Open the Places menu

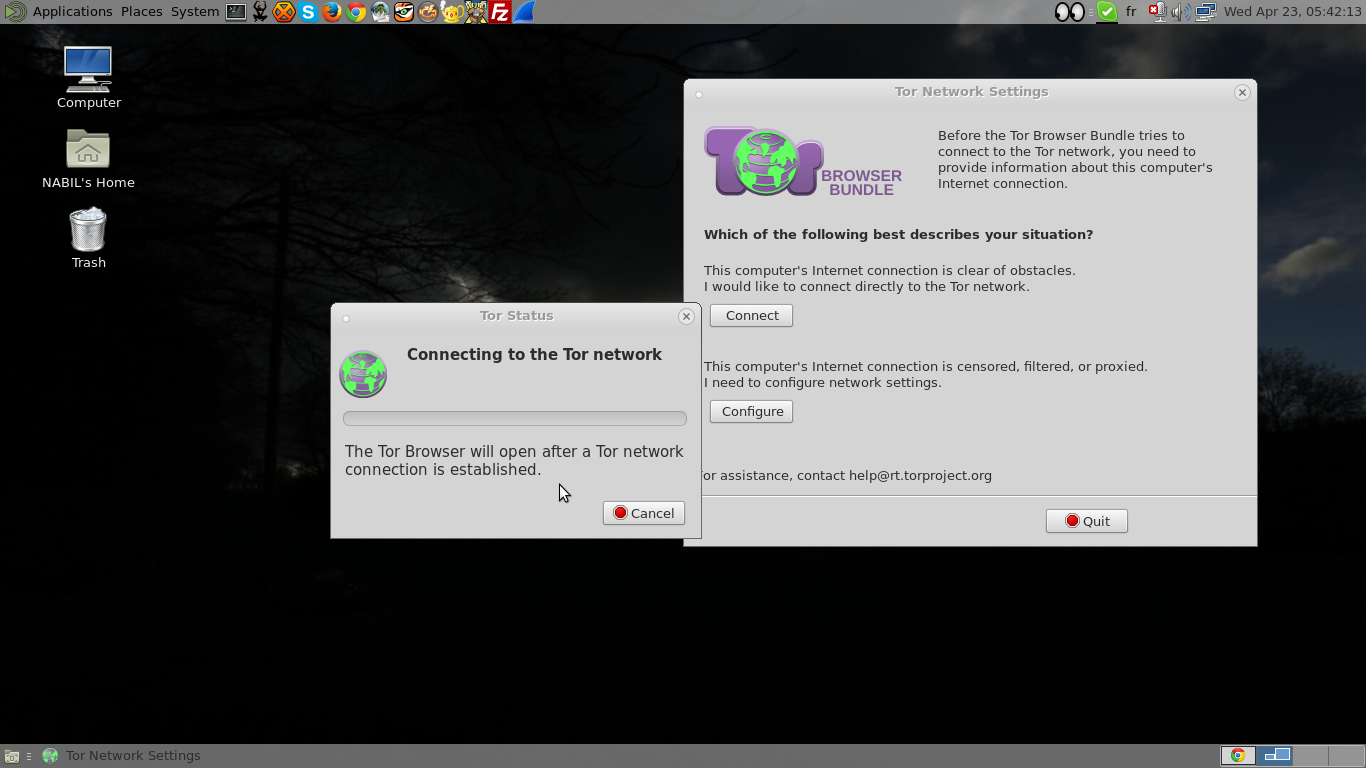[x=141, y=12]
